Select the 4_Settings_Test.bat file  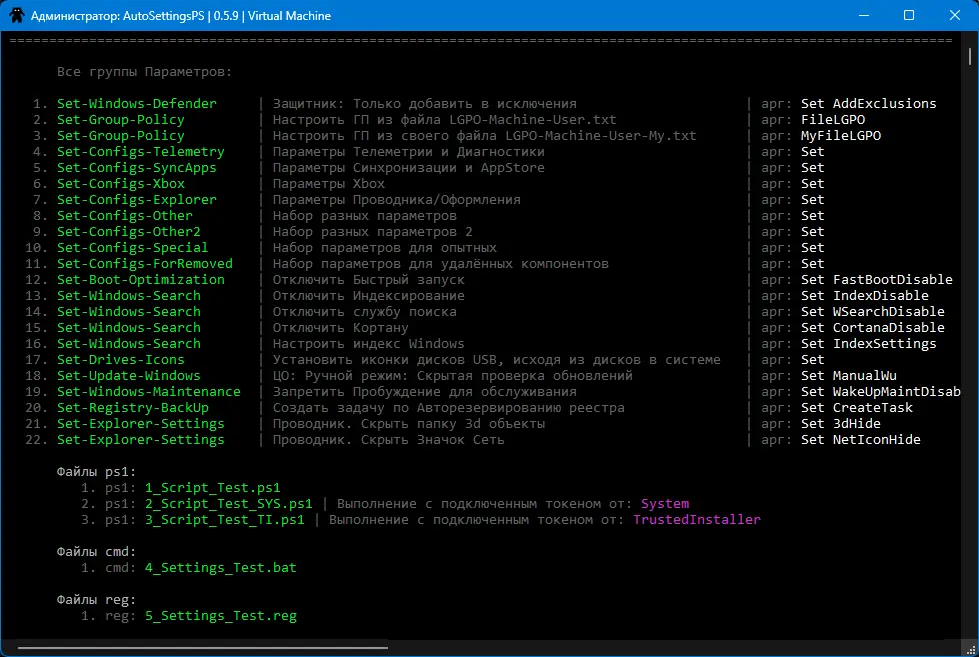pos(220,568)
